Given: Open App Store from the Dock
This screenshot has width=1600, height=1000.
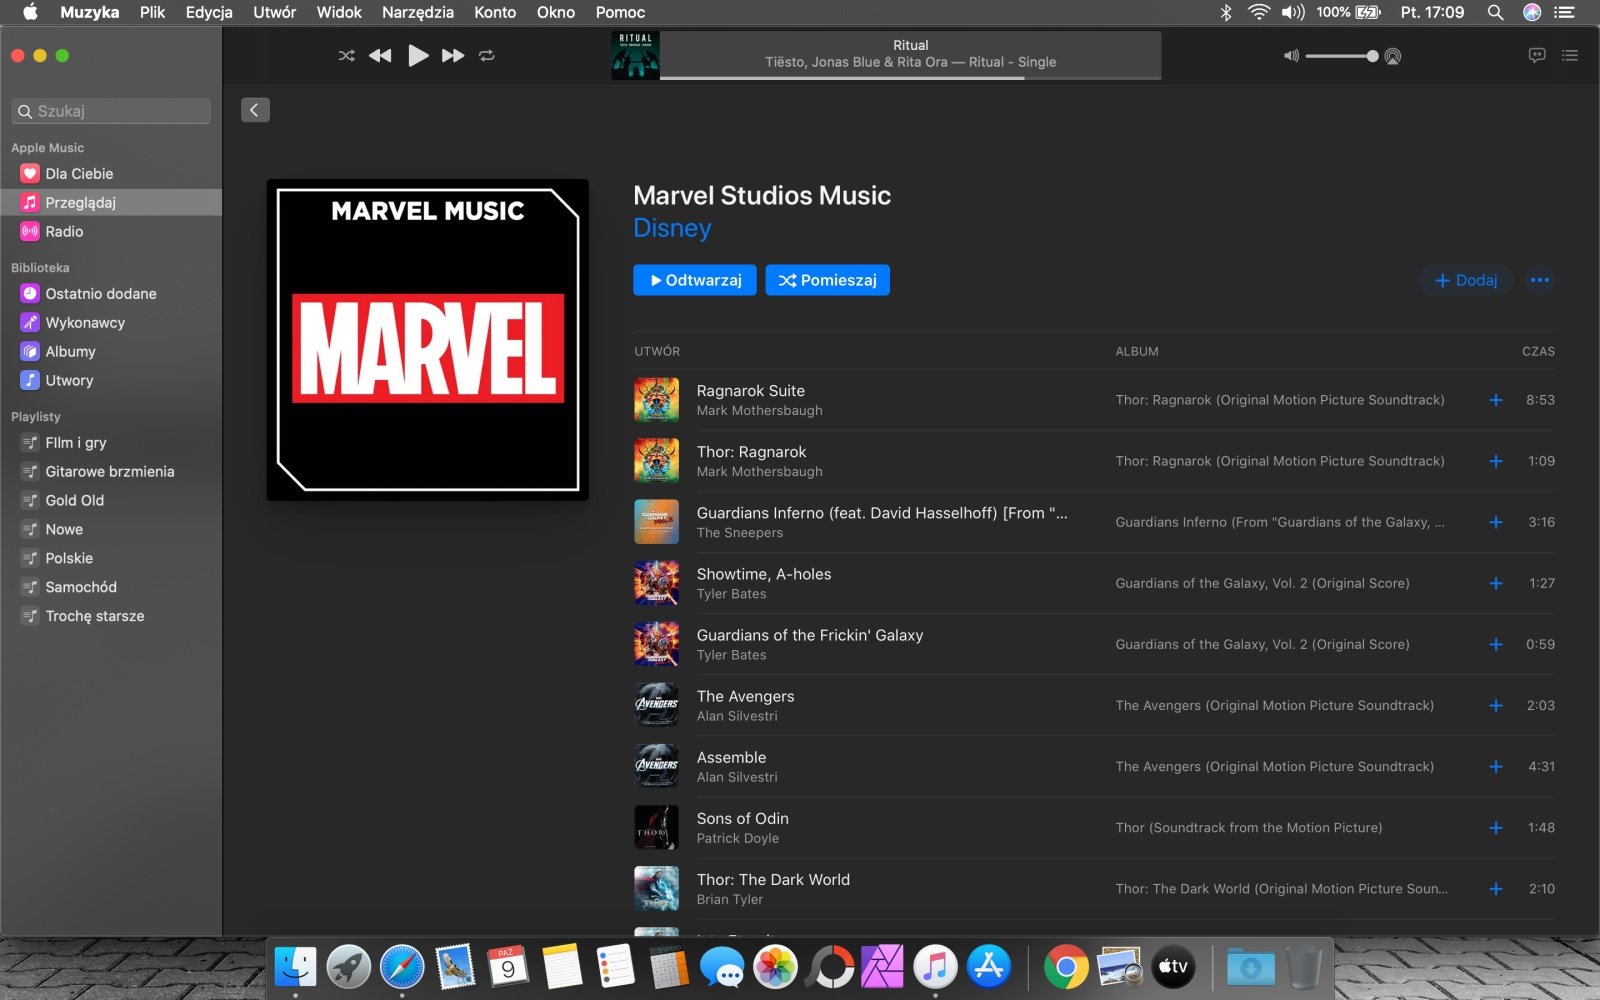Looking at the screenshot, I should coord(988,967).
